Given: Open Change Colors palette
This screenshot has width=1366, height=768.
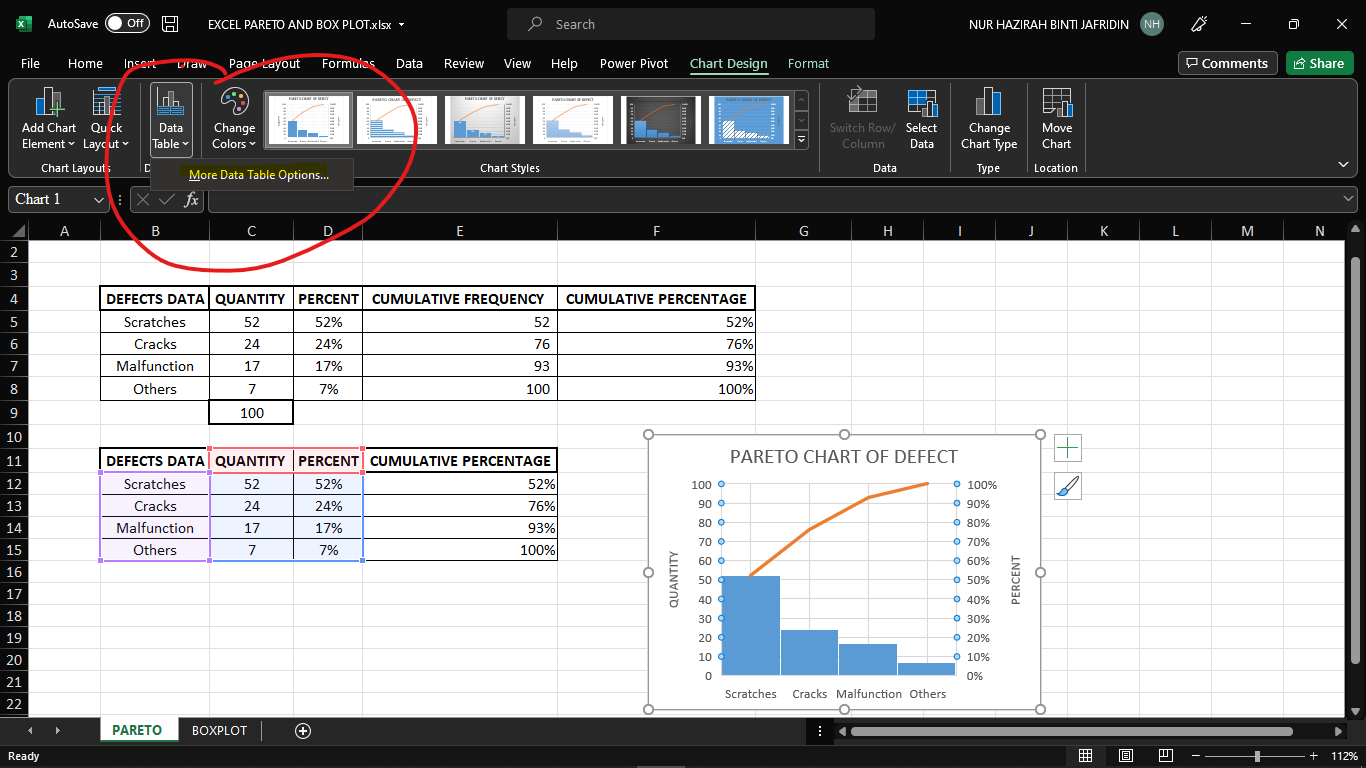Looking at the screenshot, I should click(234, 119).
